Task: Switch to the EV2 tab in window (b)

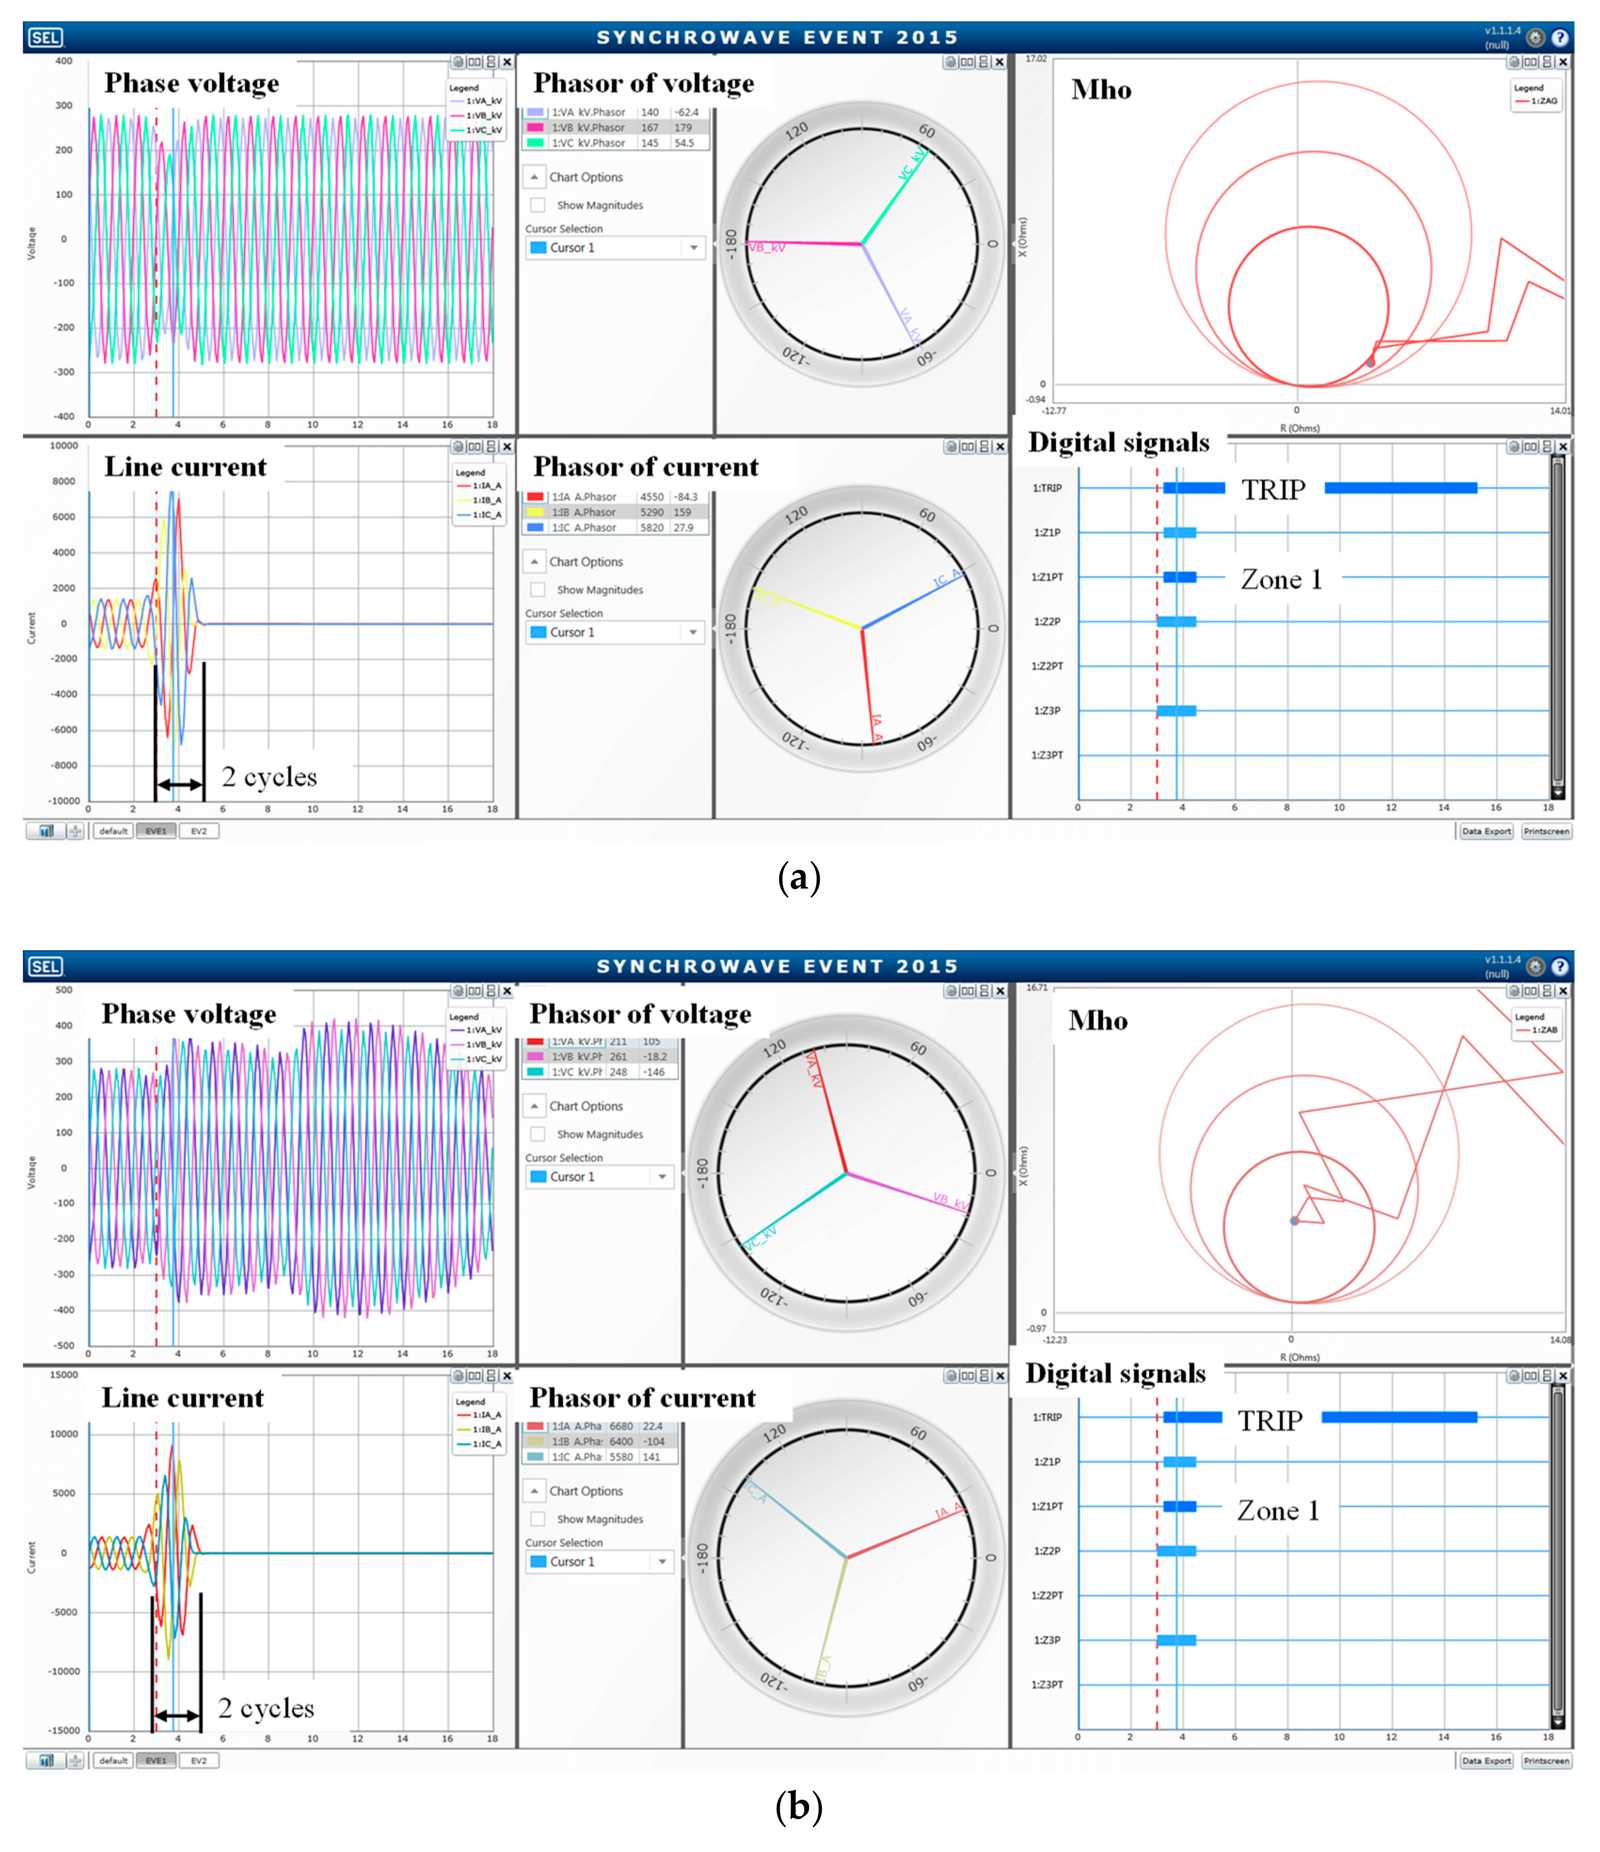Action: [199, 1760]
